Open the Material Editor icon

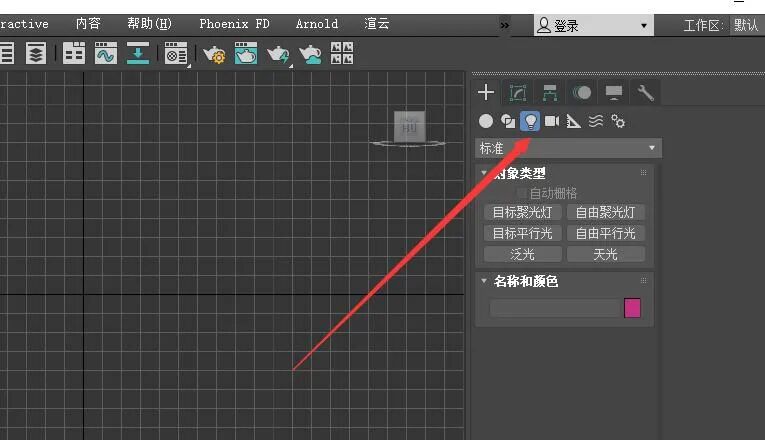coord(176,53)
